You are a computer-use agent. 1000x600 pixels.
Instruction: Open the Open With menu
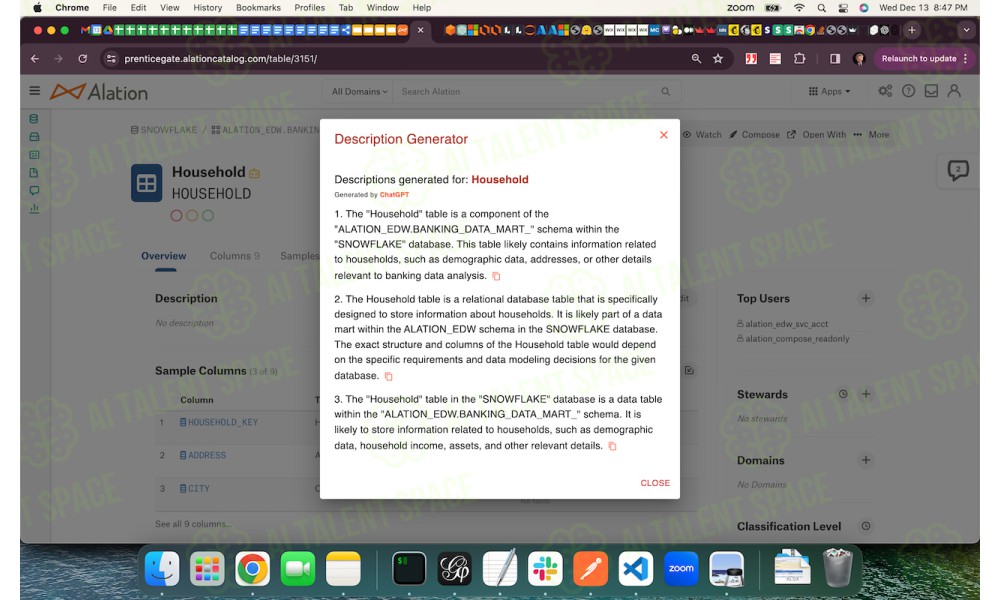tap(817, 135)
